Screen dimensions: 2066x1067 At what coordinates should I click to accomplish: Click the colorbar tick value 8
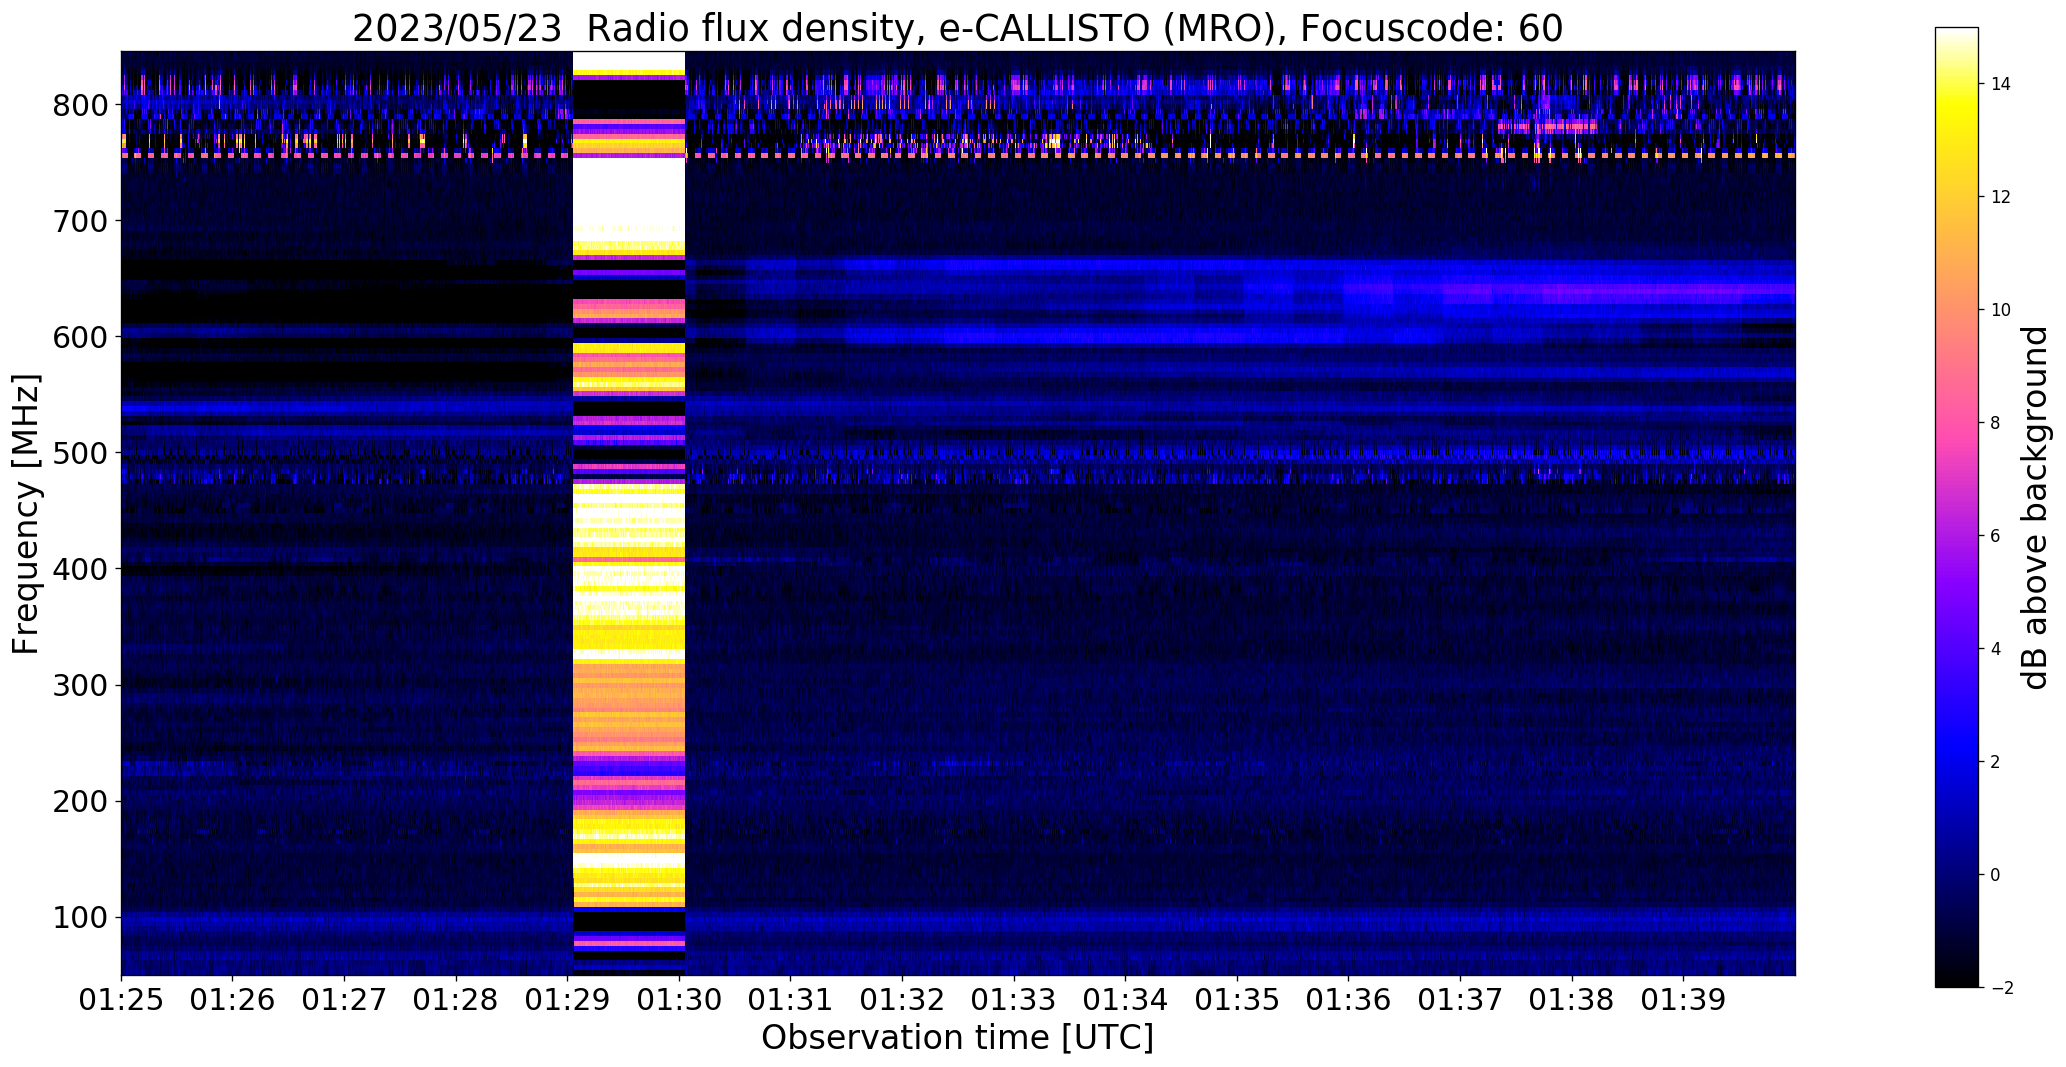pyautogui.click(x=1996, y=423)
